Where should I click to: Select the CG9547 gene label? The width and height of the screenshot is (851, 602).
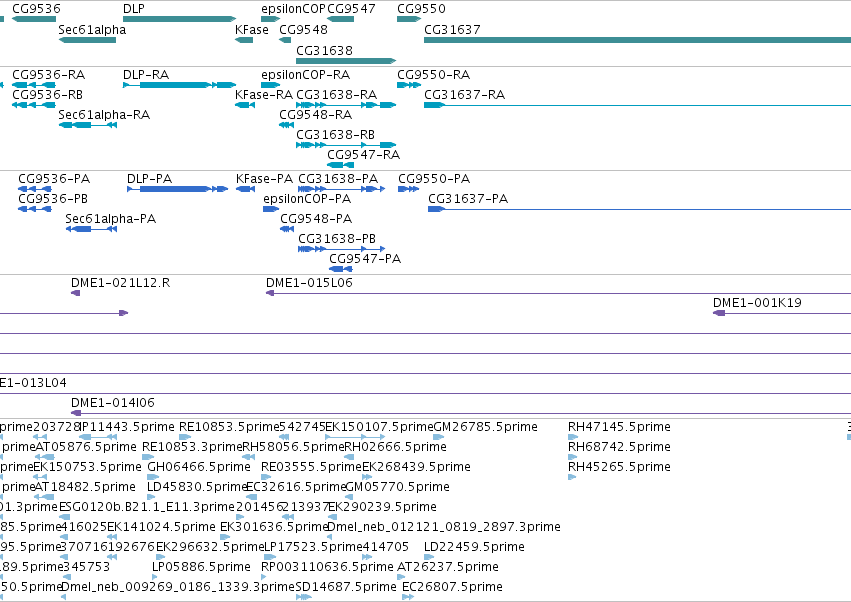tap(351, 9)
